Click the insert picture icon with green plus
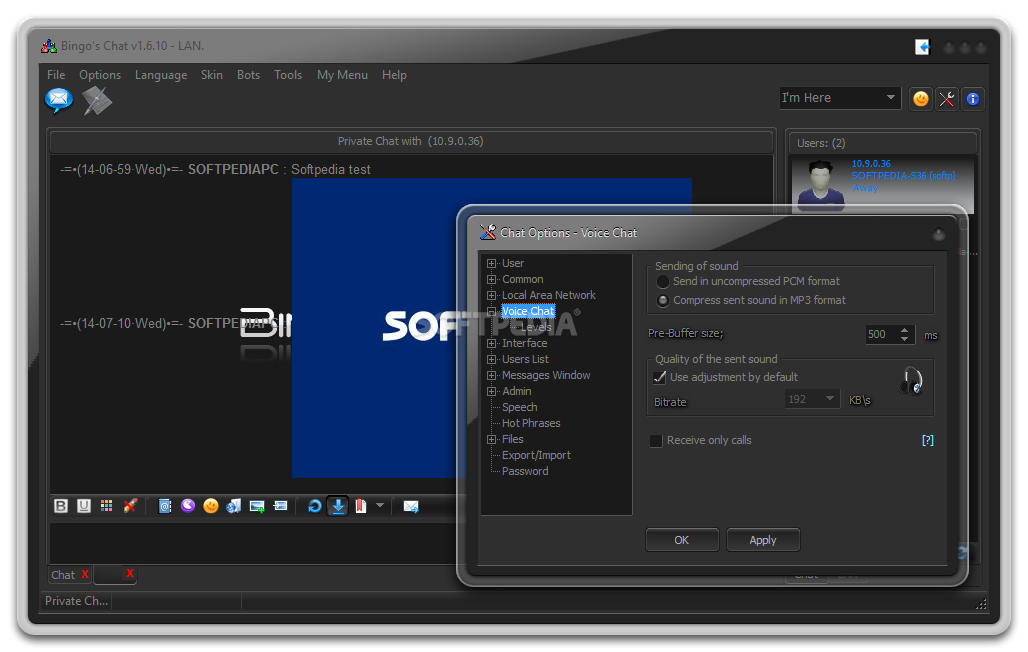 click(x=257, y=506)
